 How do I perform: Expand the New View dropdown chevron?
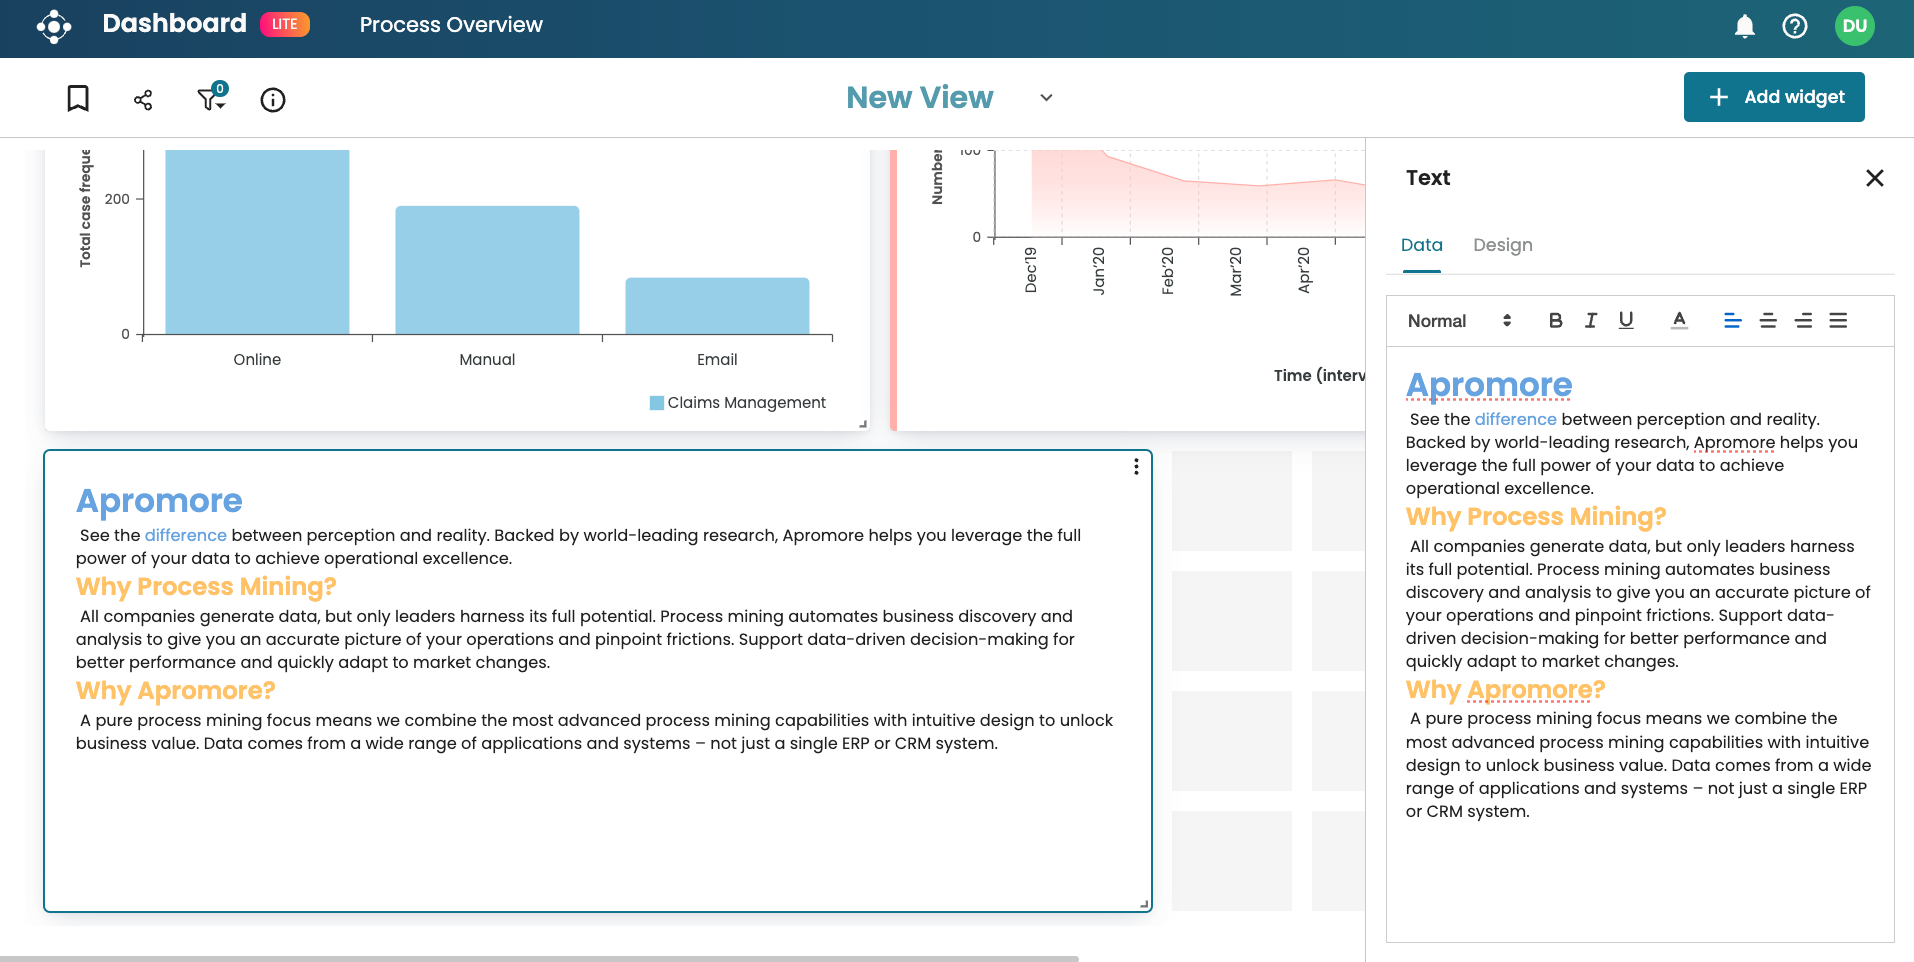[x=1046, y=98]
